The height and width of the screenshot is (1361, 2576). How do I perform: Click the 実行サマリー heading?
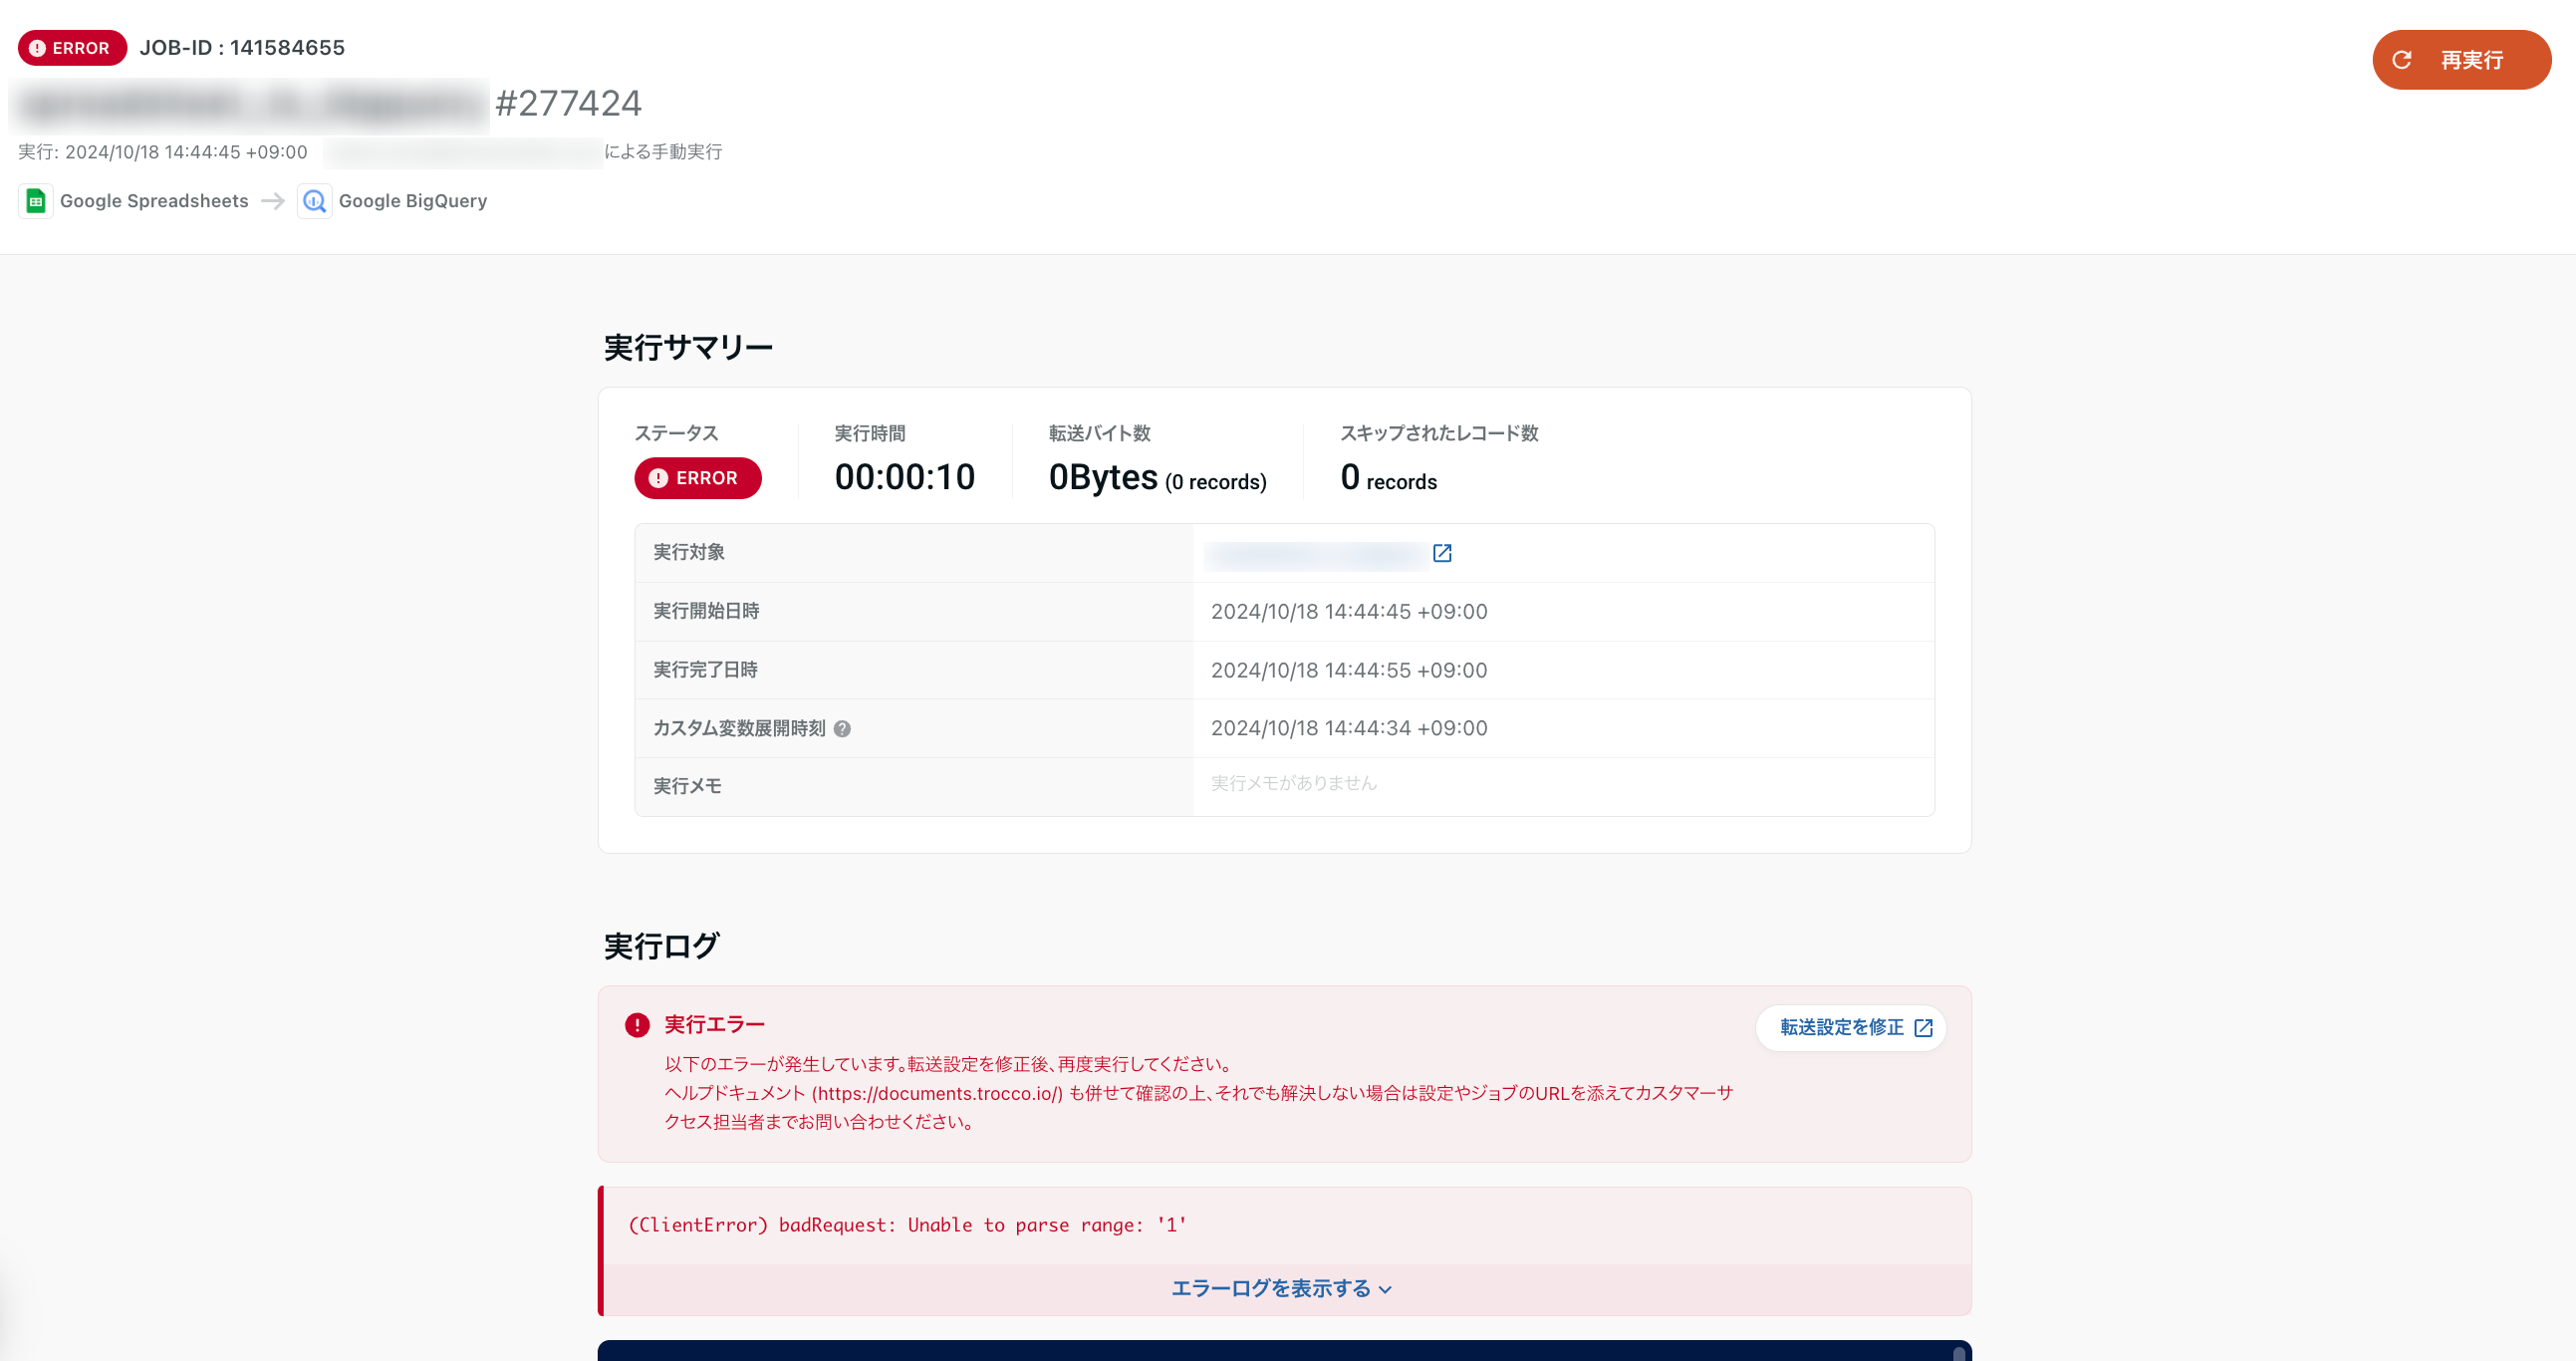pyautogui.click(x=688, y=347)
